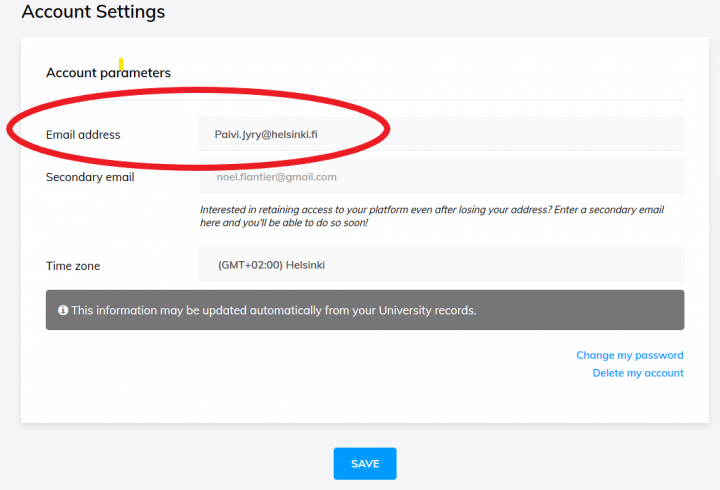This screenshot has width=720, height=490.
Task: Click the italic secondary email hint text
Action: 432,216
